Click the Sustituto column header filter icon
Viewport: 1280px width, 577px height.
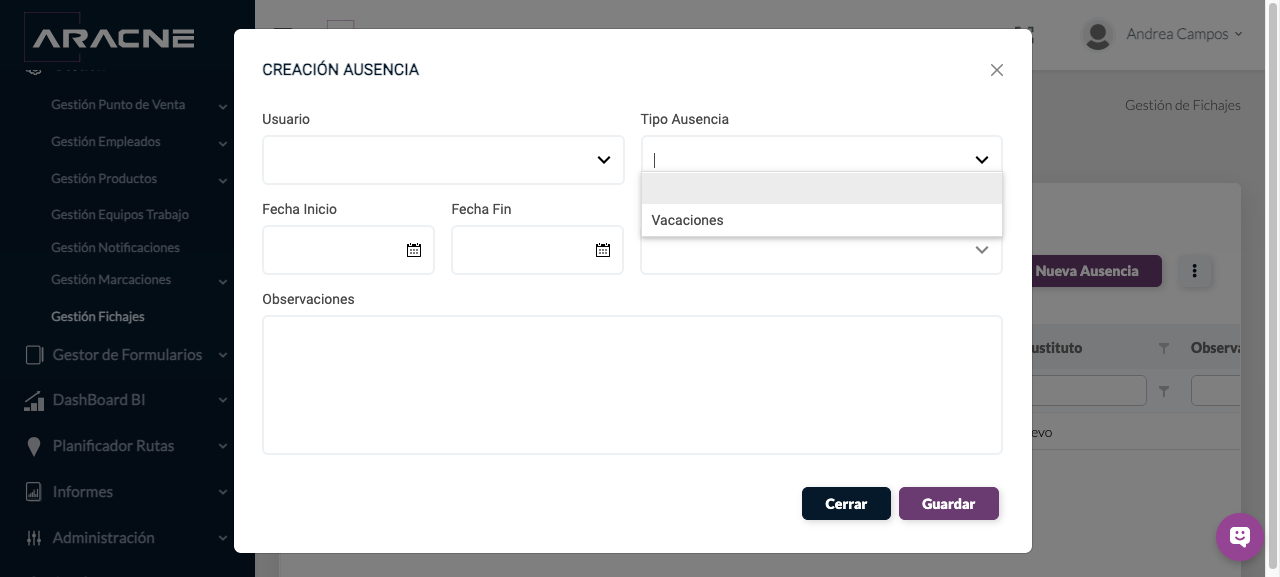click(x=1163, y=348)
